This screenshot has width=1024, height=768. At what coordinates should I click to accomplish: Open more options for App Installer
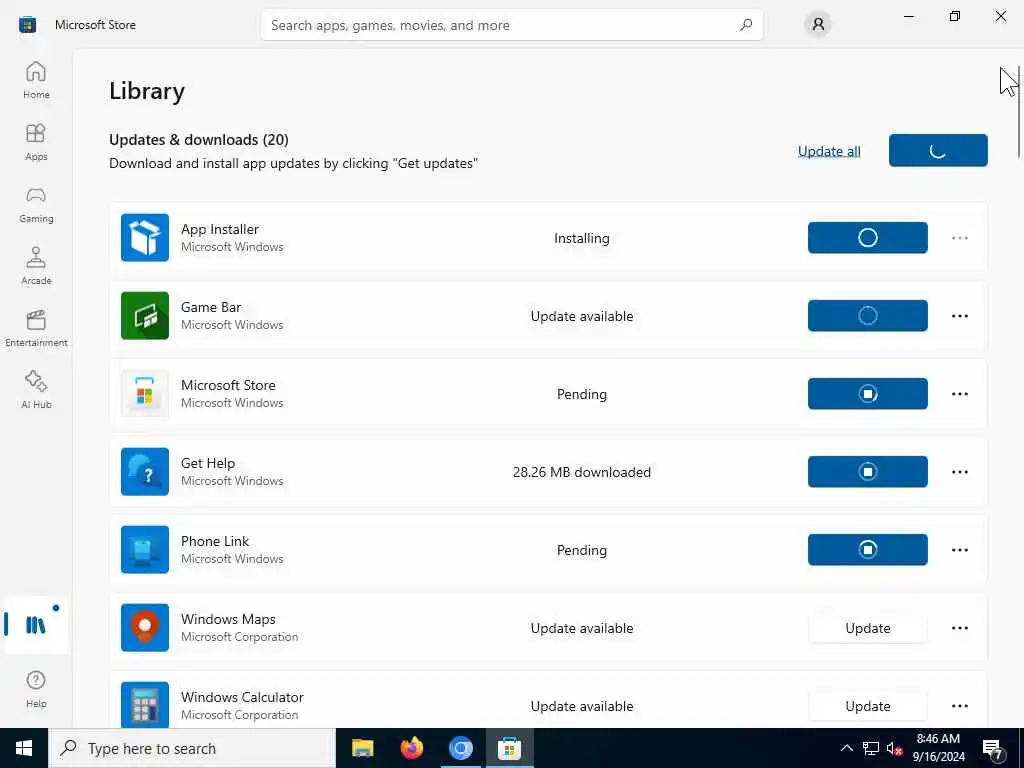[959, 238]
